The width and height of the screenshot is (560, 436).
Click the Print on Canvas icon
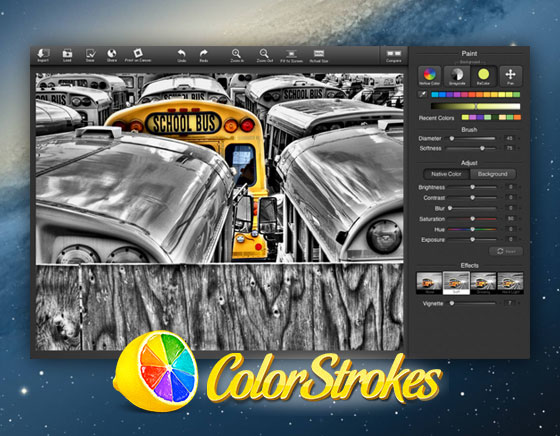point(138,56)
